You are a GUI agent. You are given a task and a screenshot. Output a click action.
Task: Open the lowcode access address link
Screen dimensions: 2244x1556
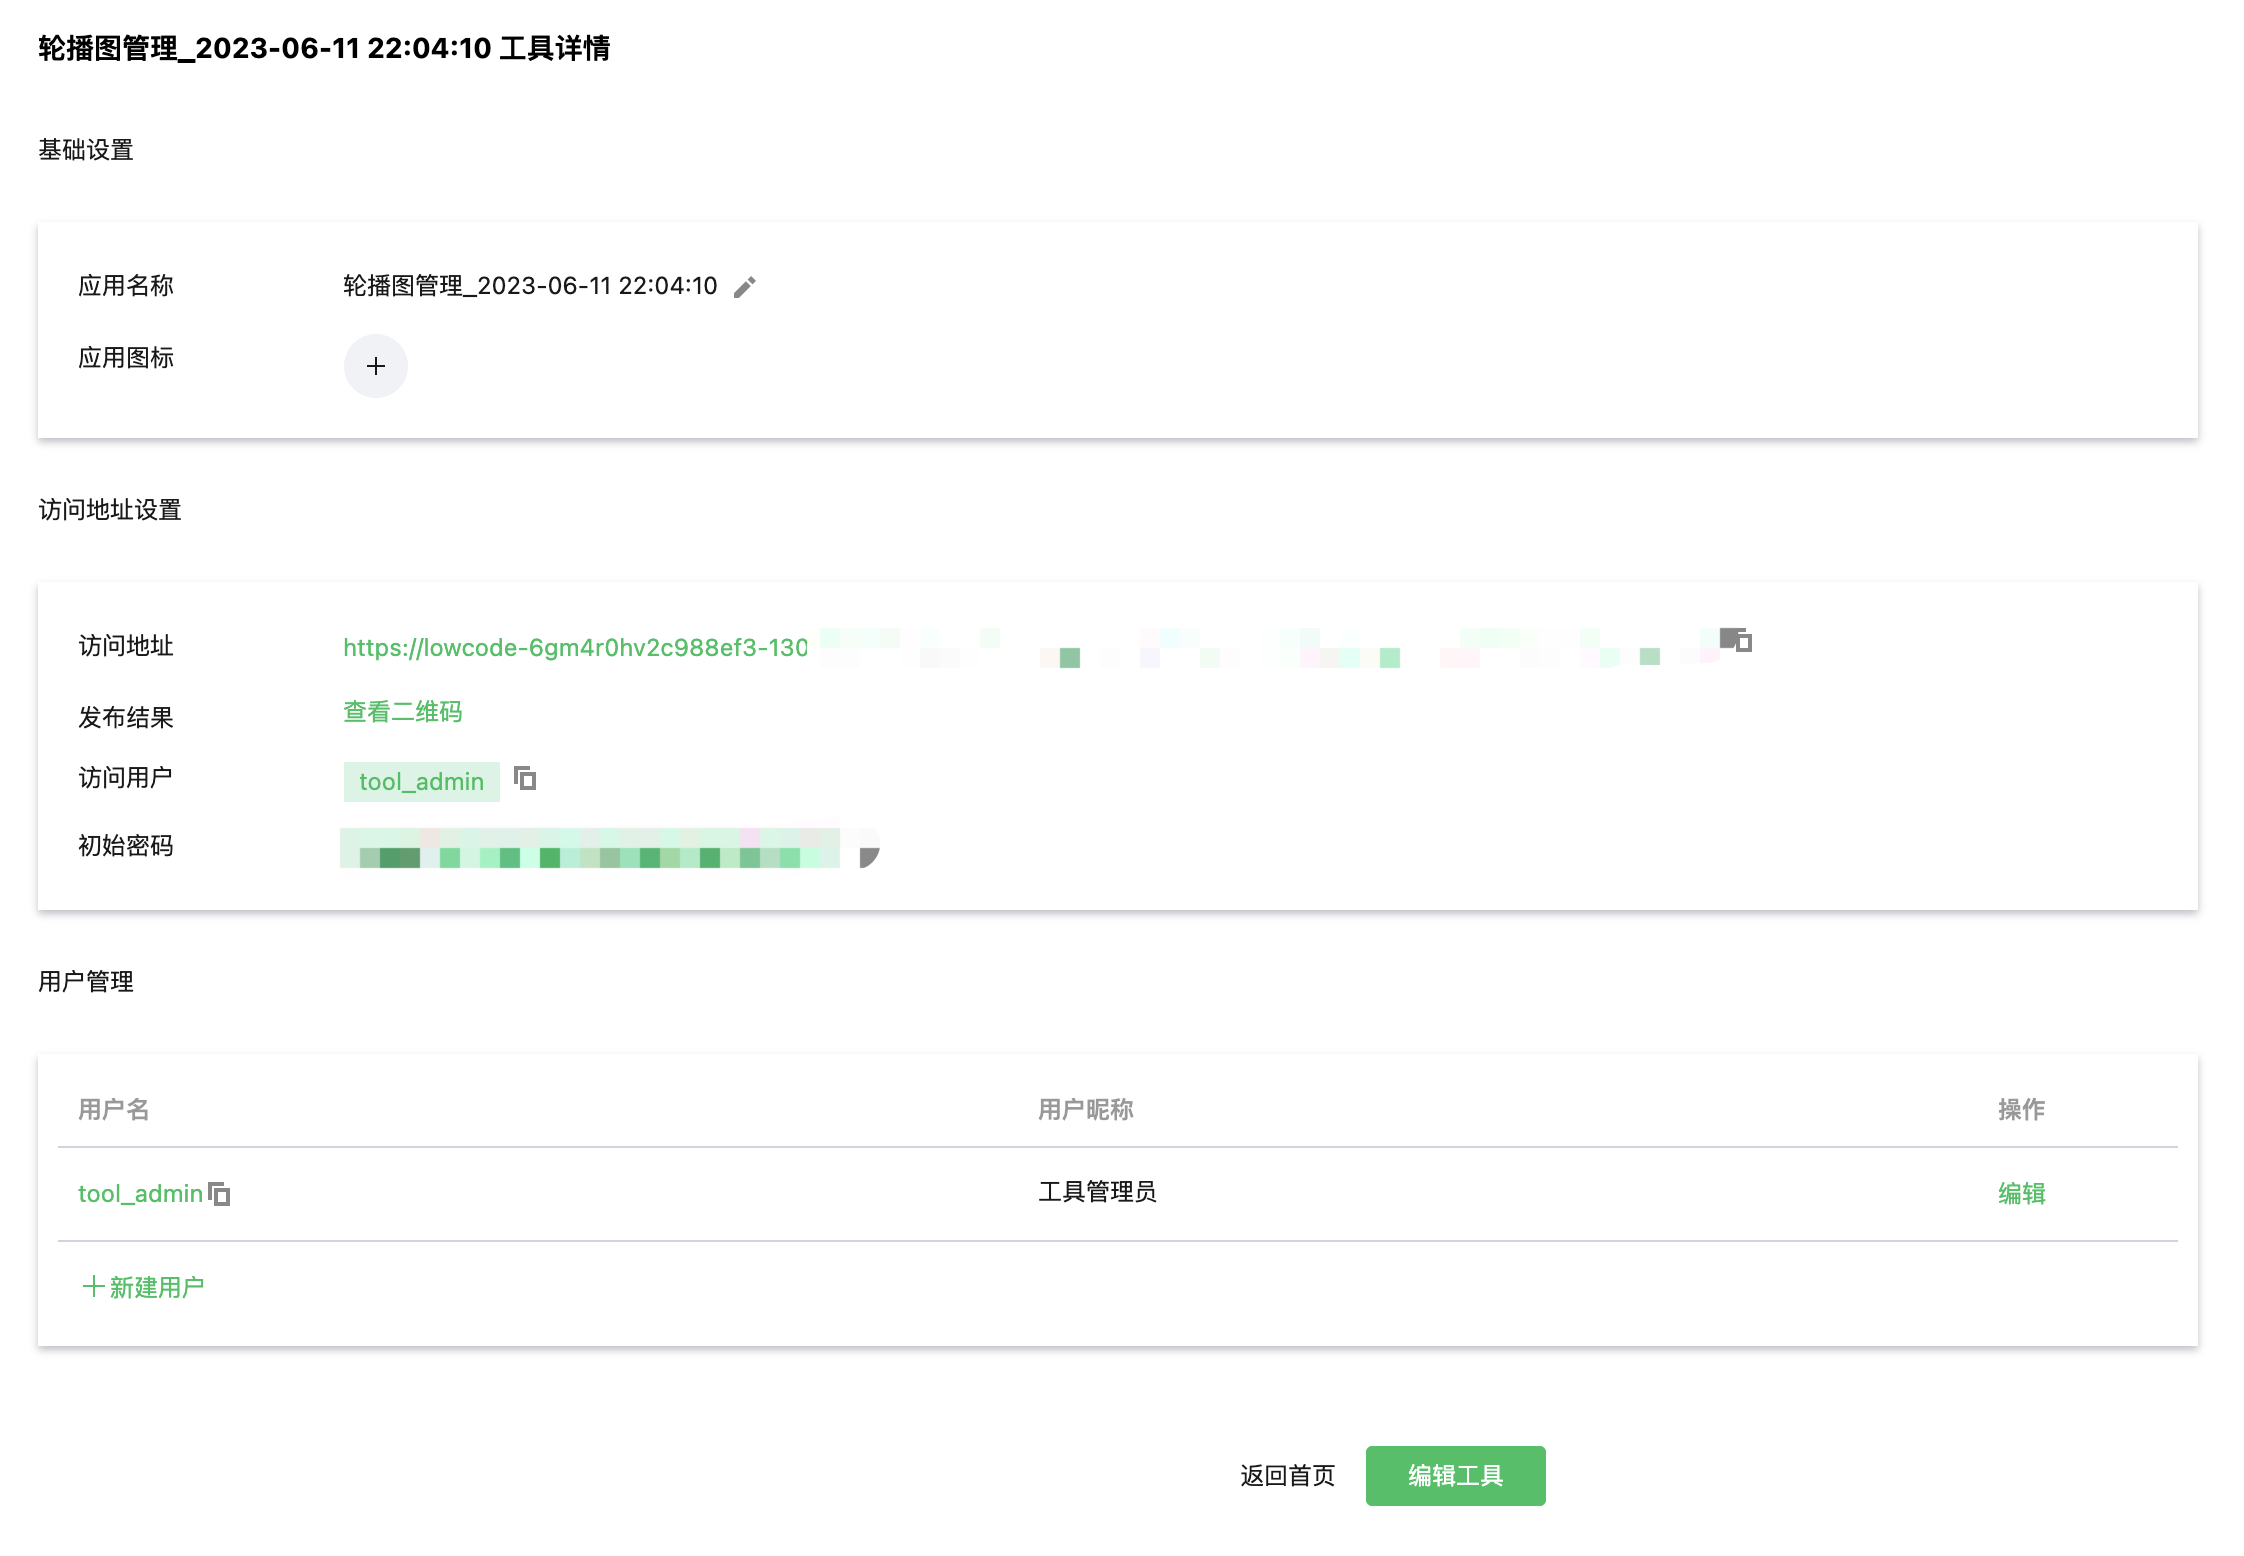575,648
